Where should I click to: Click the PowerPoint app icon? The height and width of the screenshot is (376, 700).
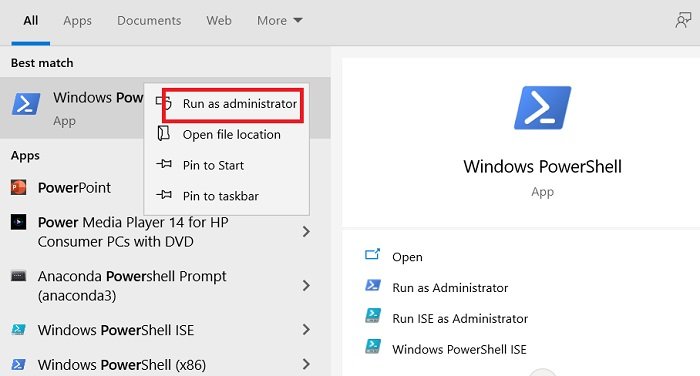[x=18, y=188]
